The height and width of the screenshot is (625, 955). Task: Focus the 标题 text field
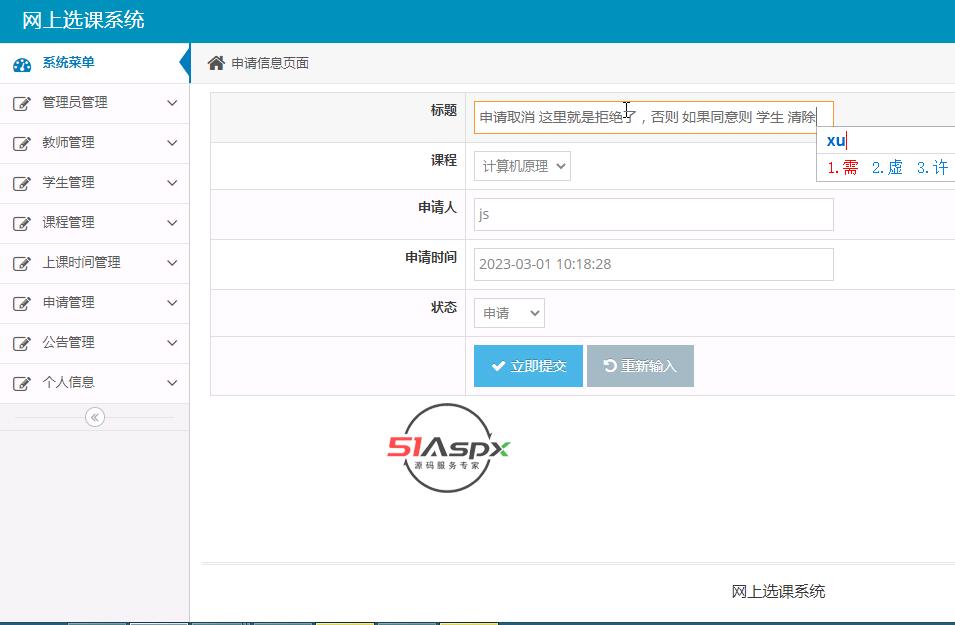click(x=654, y=118)
